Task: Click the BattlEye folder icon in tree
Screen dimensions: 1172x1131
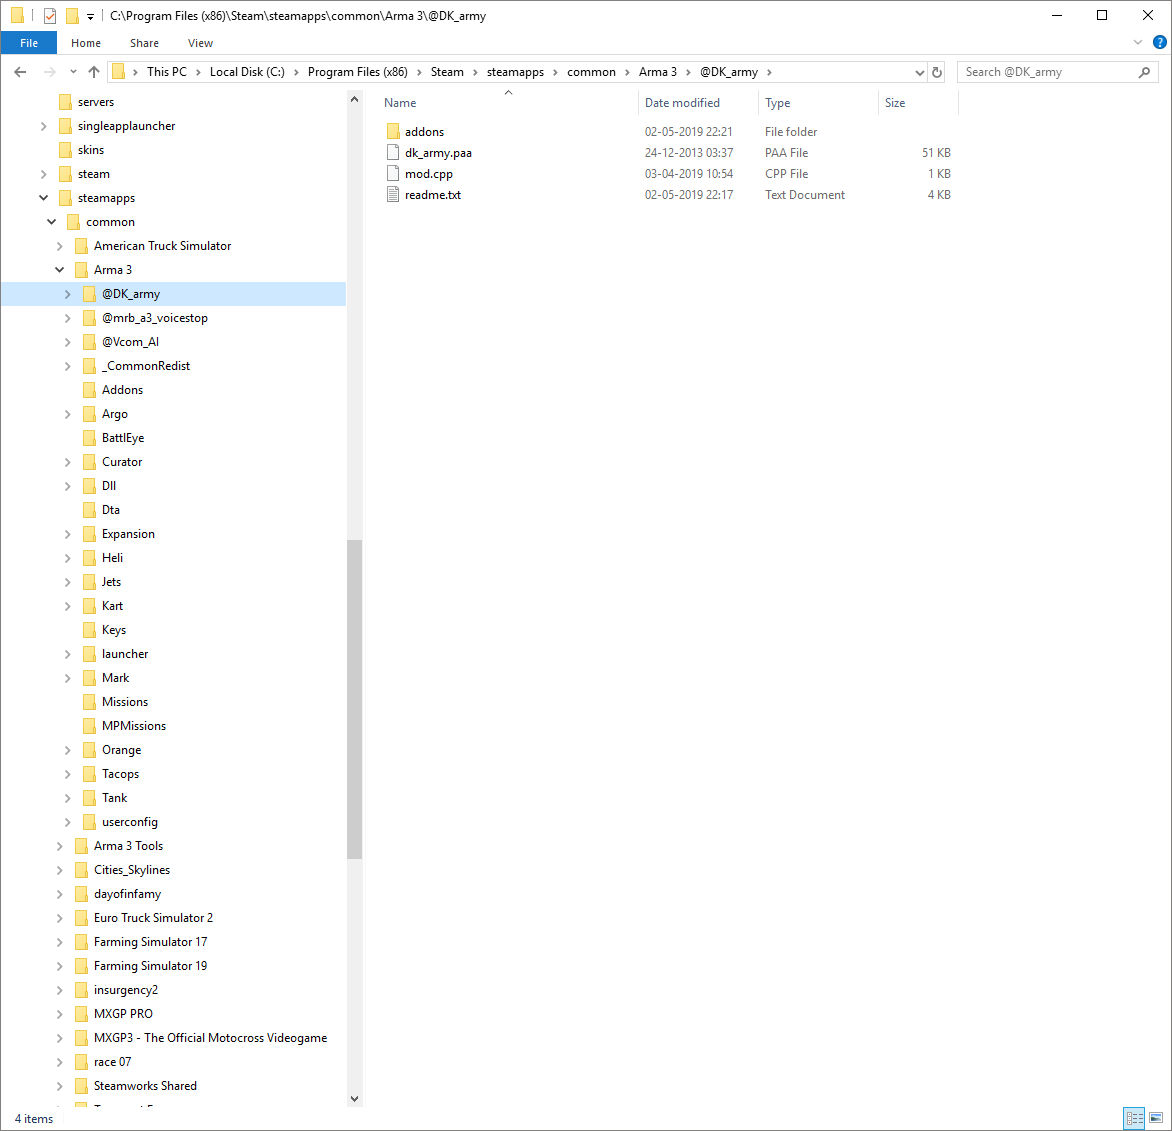Action: click(89, 438)
